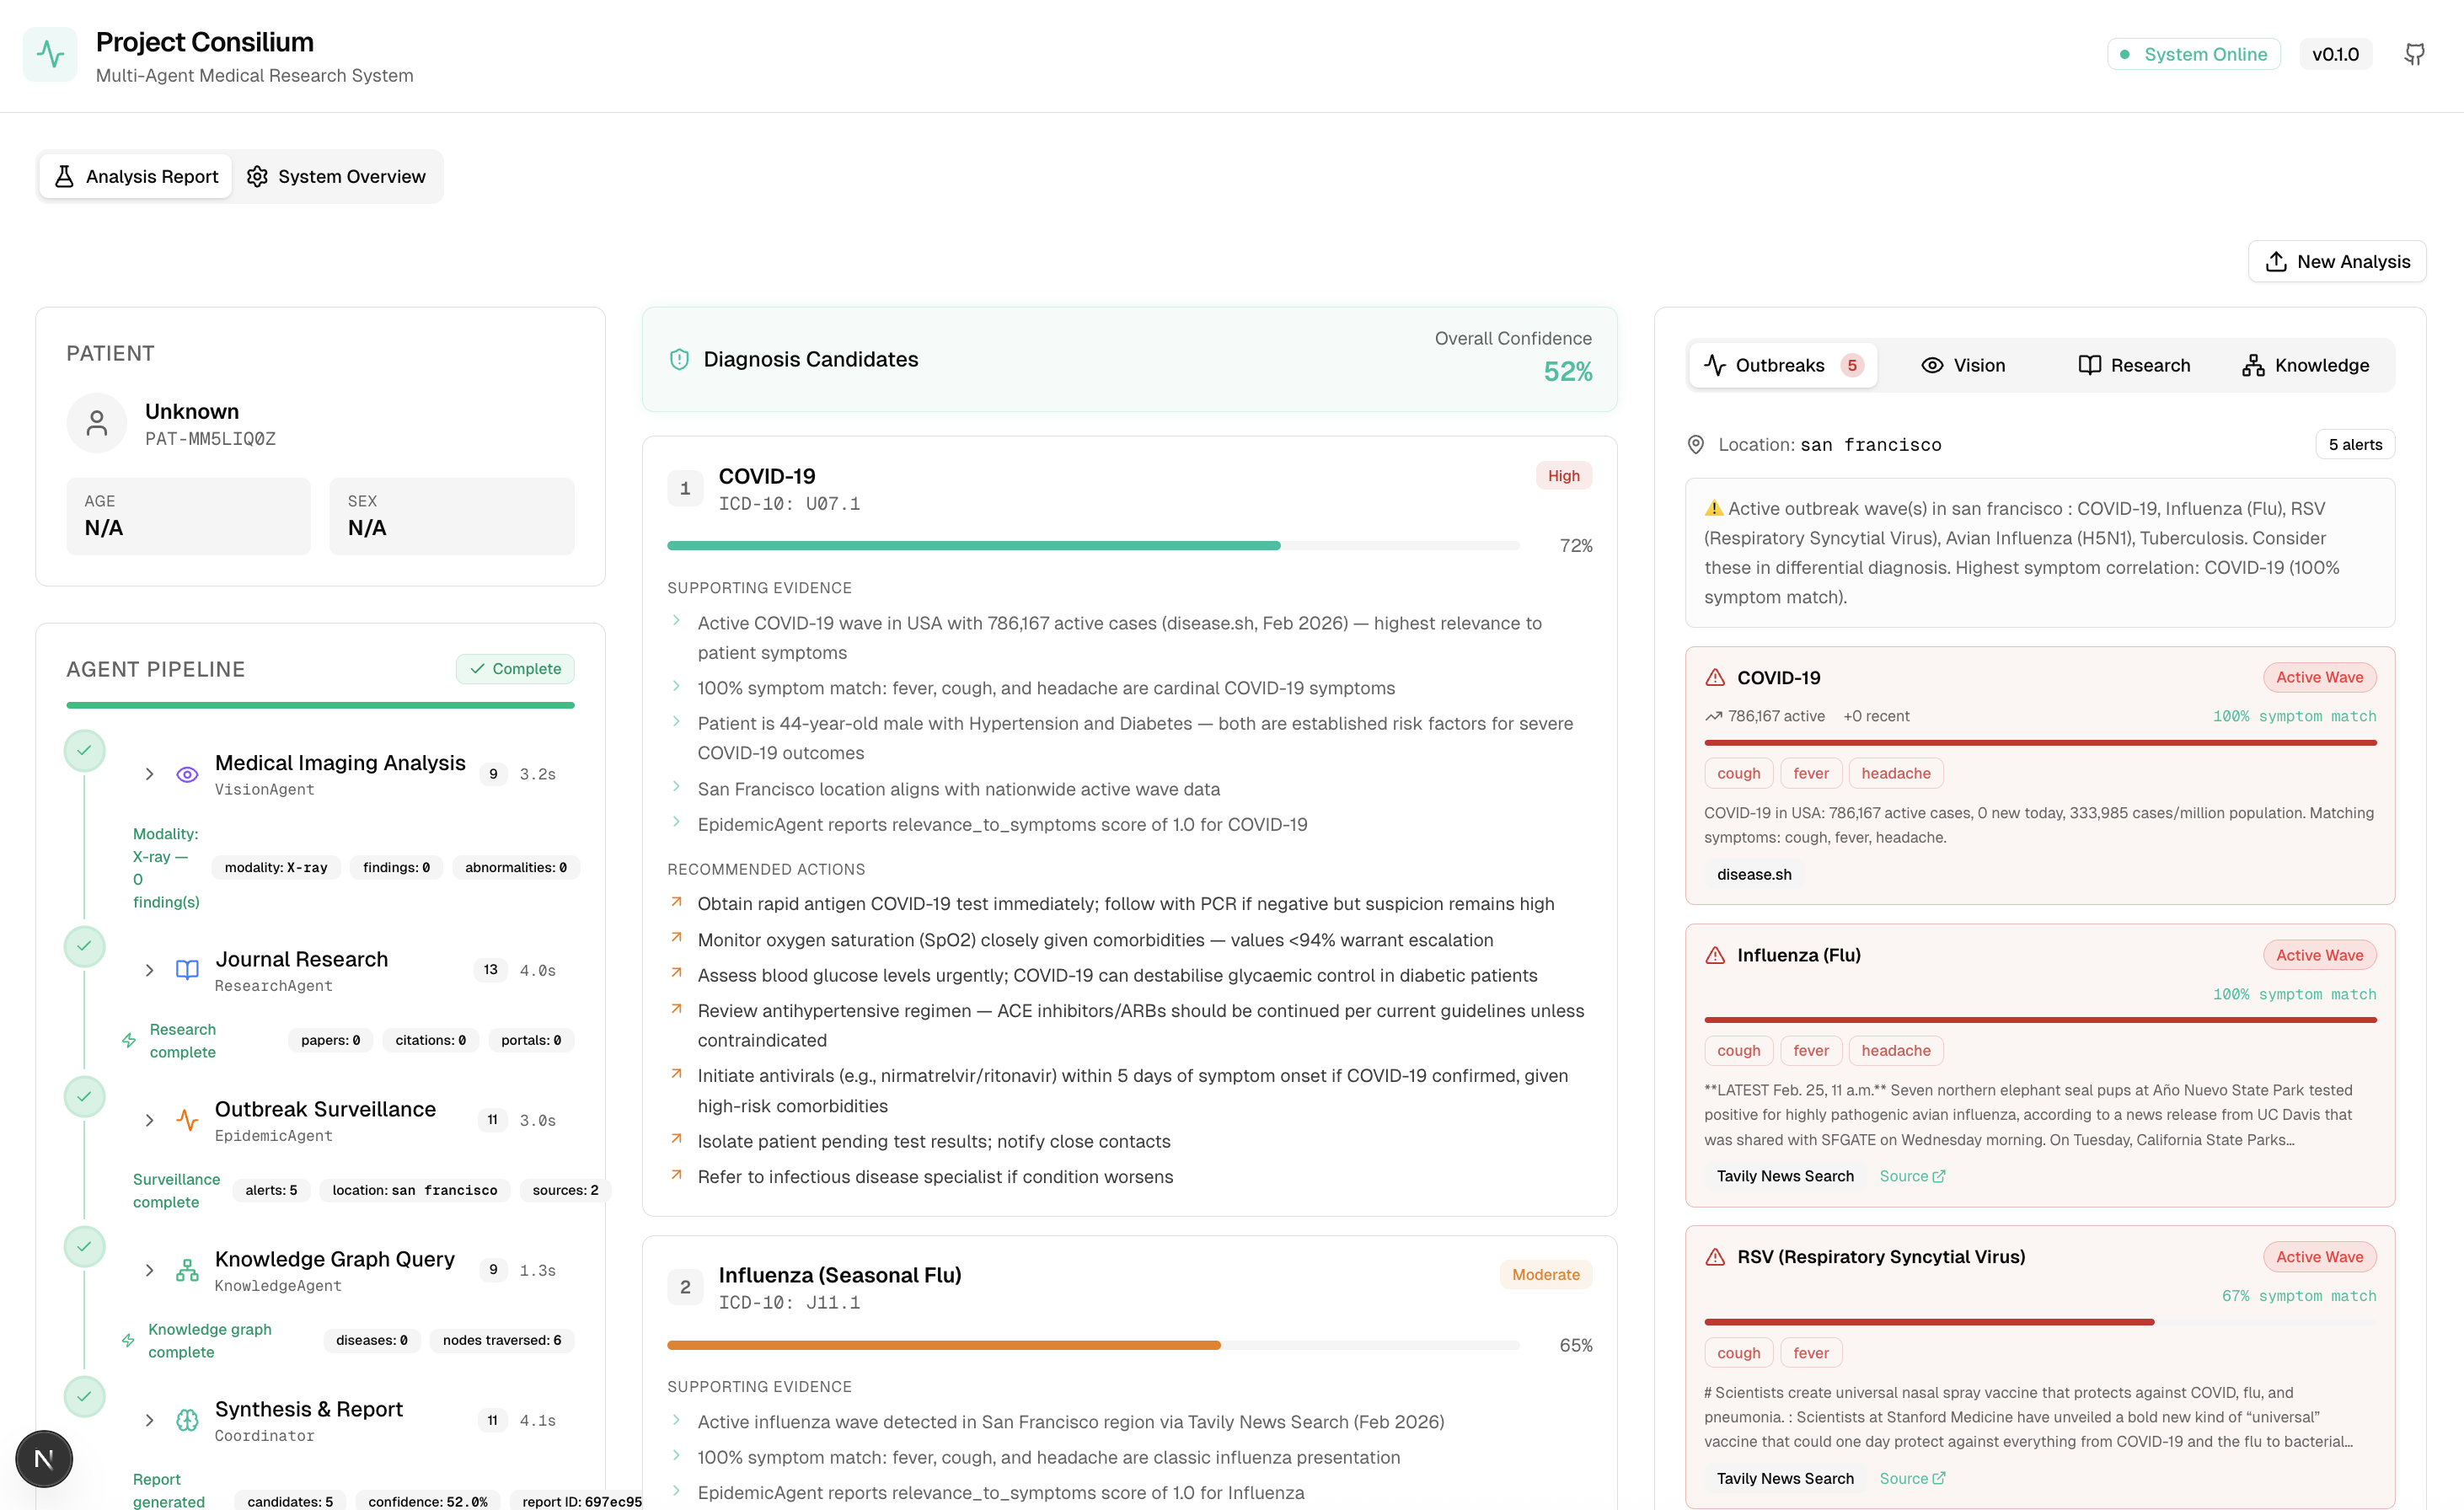Click the Outbreak Surveillance completed checkmark circle
This screenshot has width=2464, height=1510.
85,1097
